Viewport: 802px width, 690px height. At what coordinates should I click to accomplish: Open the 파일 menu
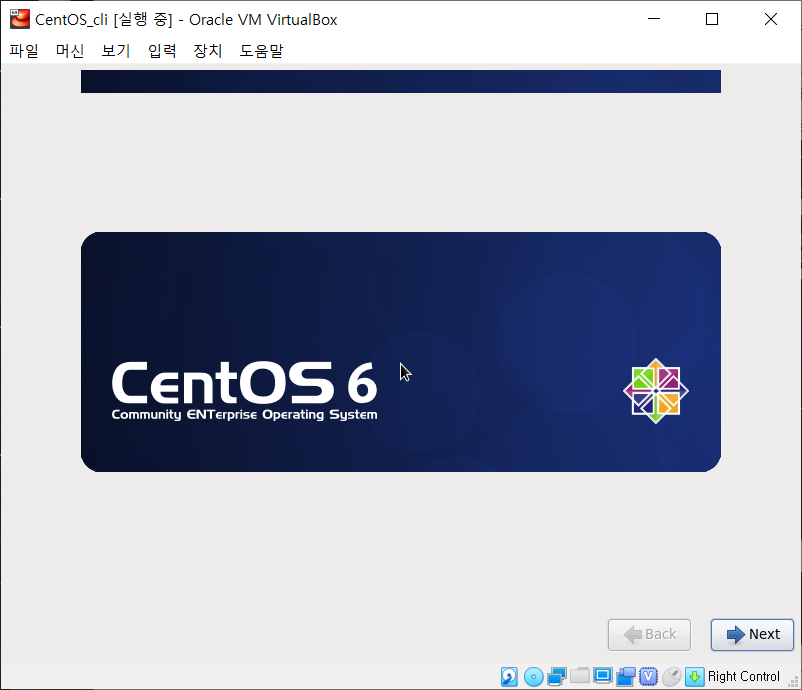(24, 51)
